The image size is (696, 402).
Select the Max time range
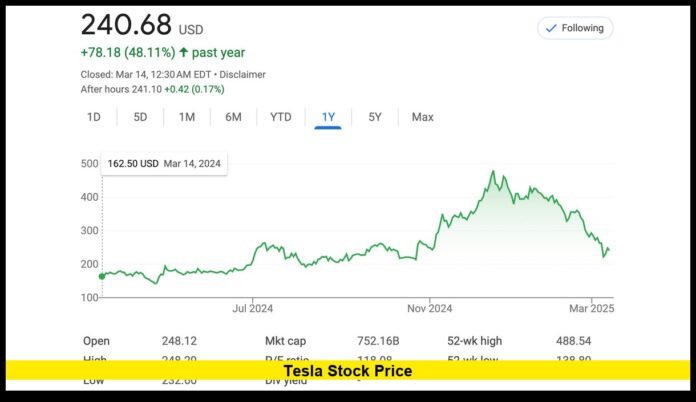click(x=422, y=117)
